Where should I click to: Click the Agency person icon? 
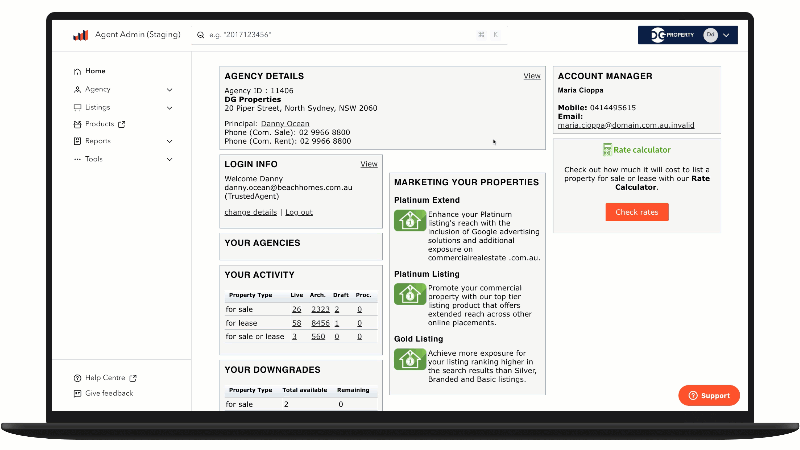click(78, 89)
